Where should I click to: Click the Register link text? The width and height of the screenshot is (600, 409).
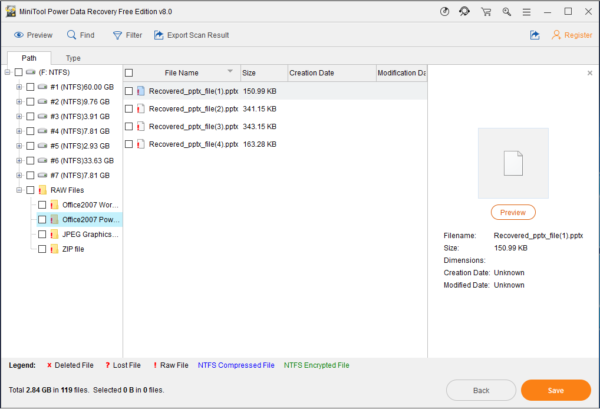pos(578,35)
